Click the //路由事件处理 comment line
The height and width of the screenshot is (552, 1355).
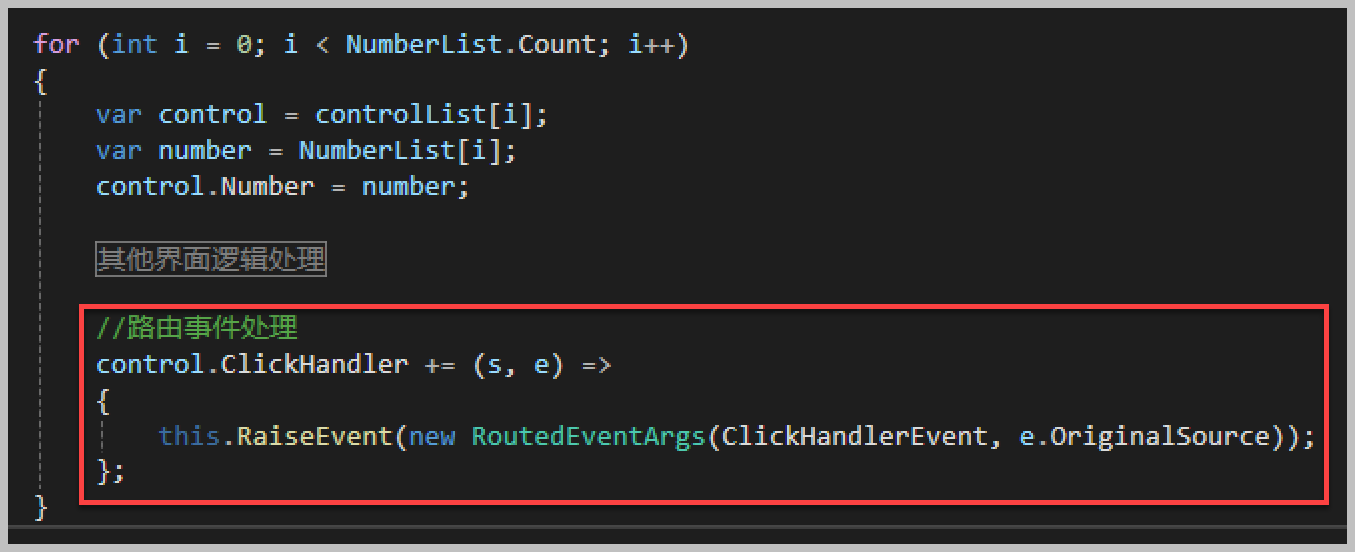[x=197, y=327]
